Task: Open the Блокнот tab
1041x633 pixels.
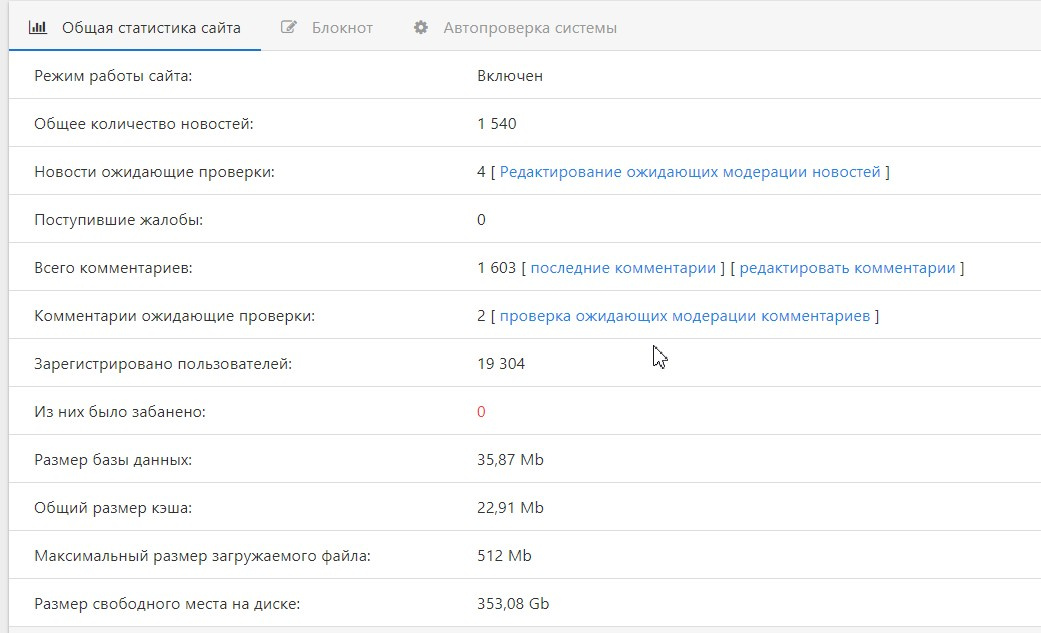Action: coord(342,28)
